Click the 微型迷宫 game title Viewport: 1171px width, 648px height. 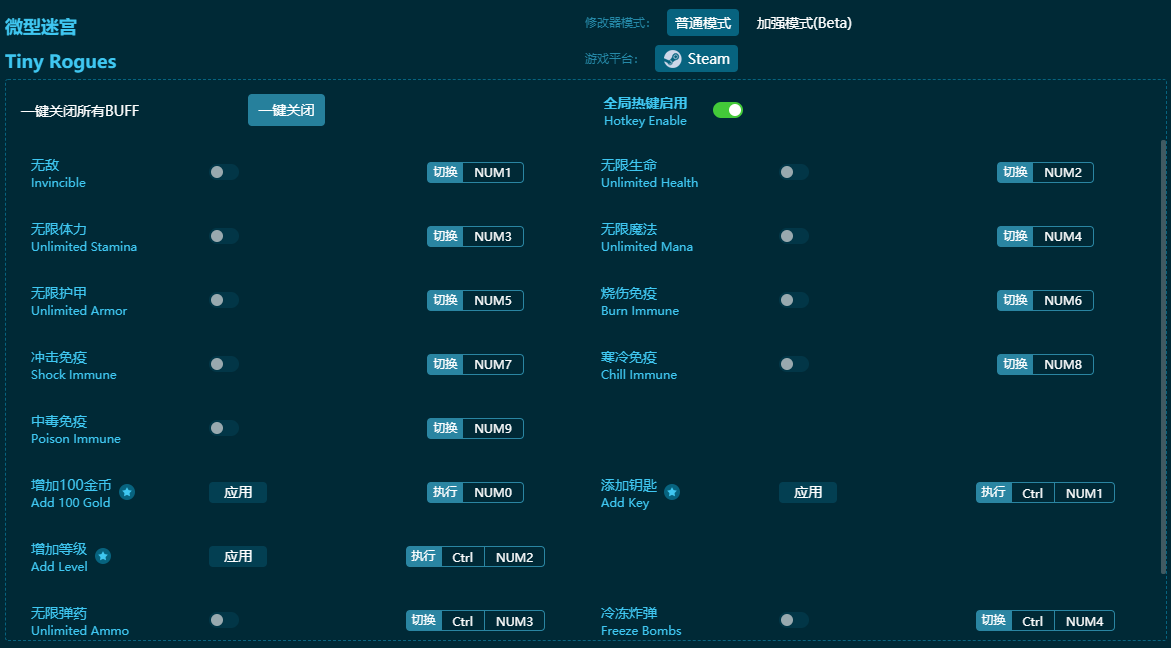pyautogui.click(x=41, y=27)
